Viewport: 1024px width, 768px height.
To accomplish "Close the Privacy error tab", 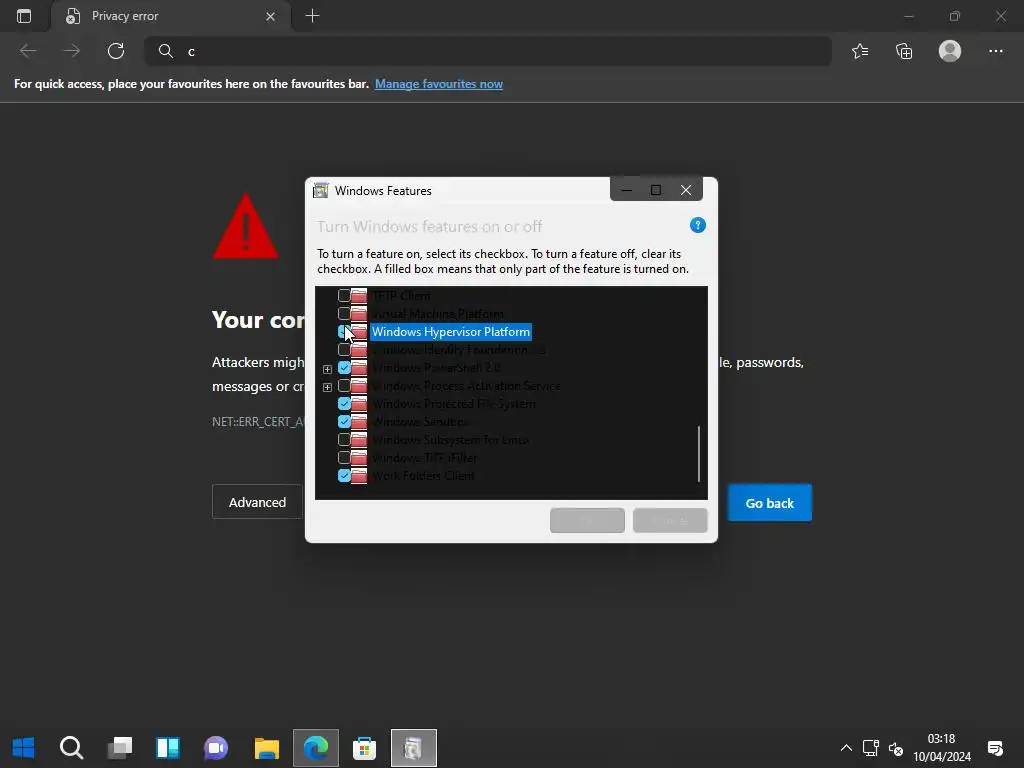I will pyautogui.click(x=270, y=16).
